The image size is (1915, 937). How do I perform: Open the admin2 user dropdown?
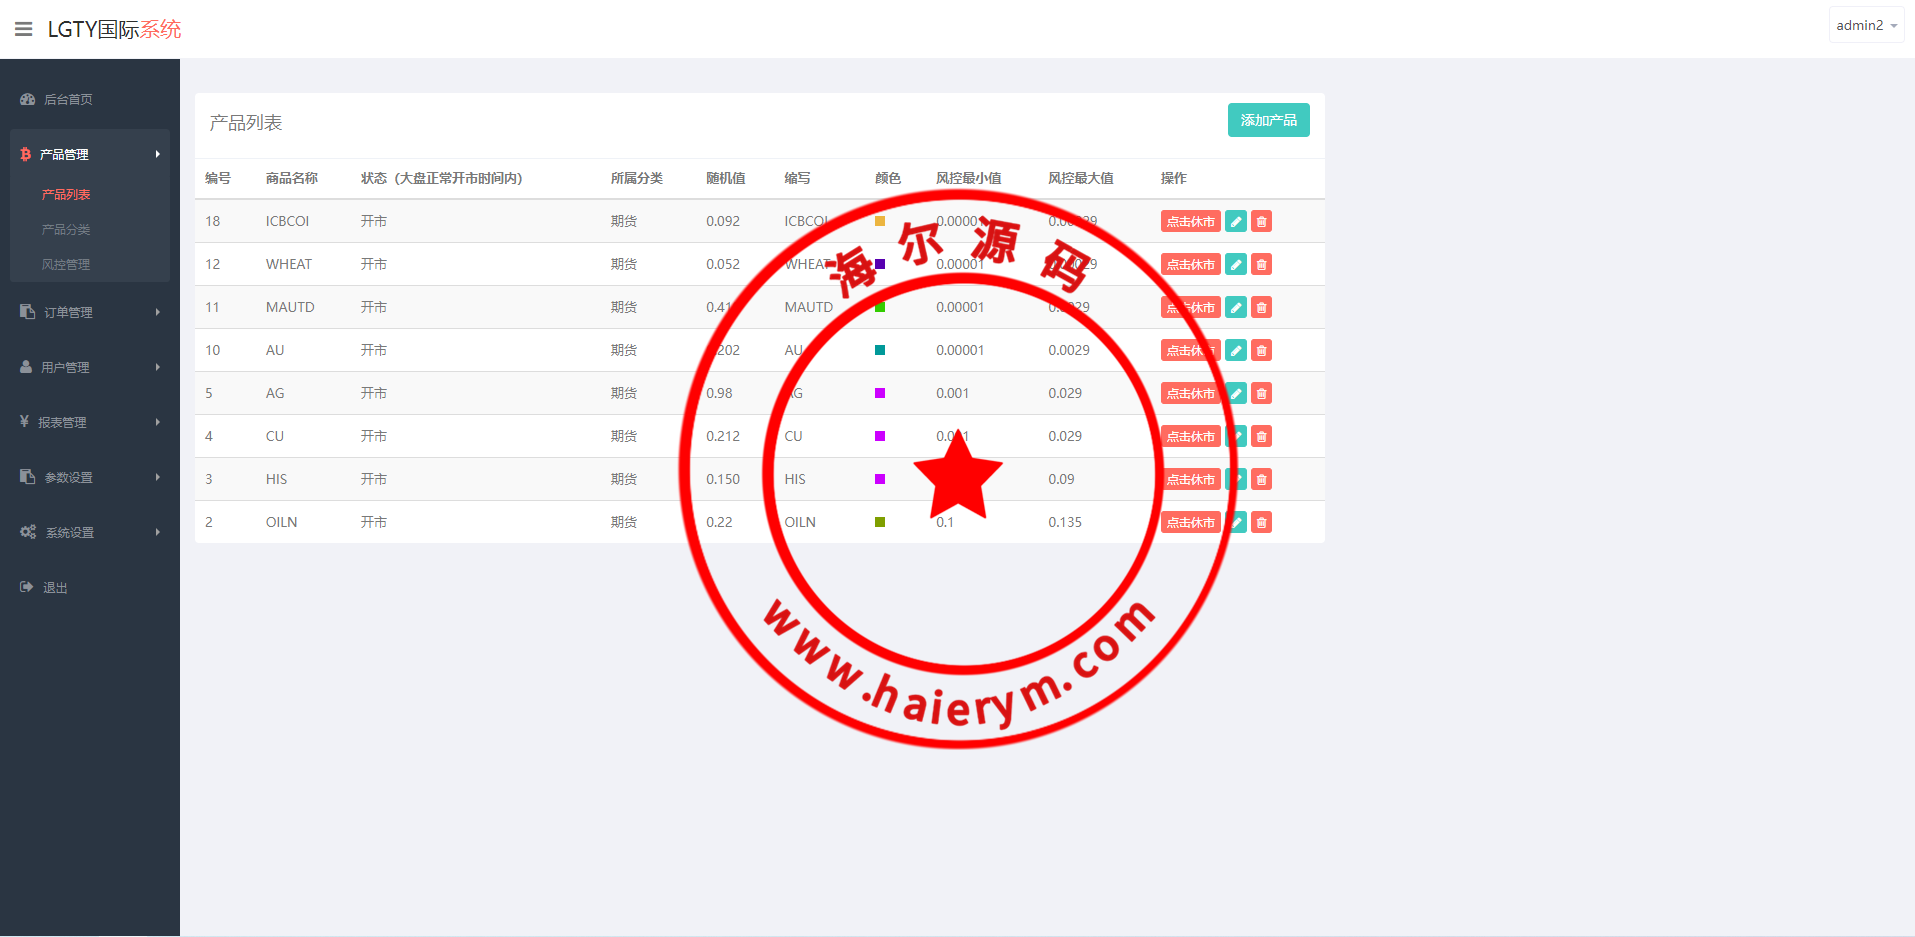pyautogui.click(x=1865, y=26)
